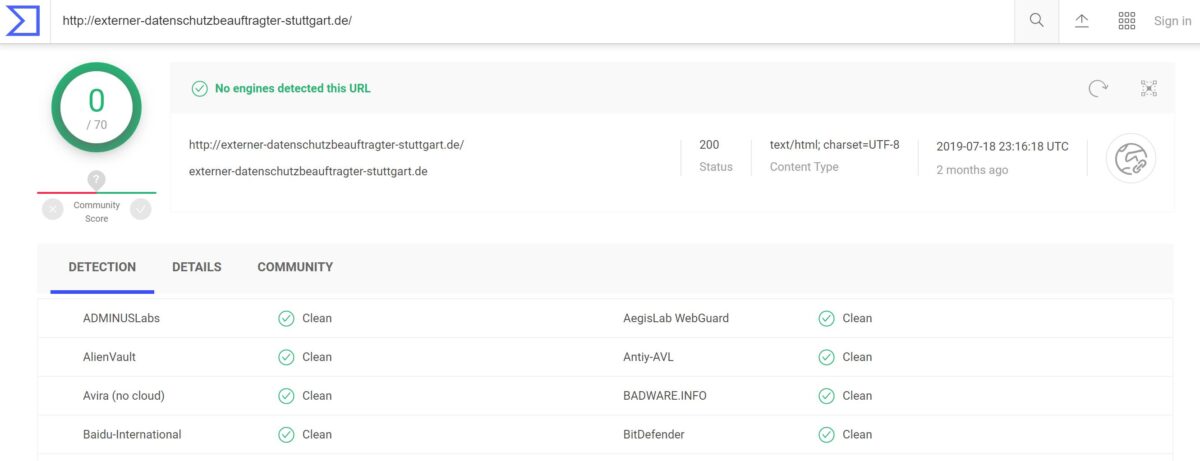Click the community score question mark
1200x461 pixels.
(96, 180)
